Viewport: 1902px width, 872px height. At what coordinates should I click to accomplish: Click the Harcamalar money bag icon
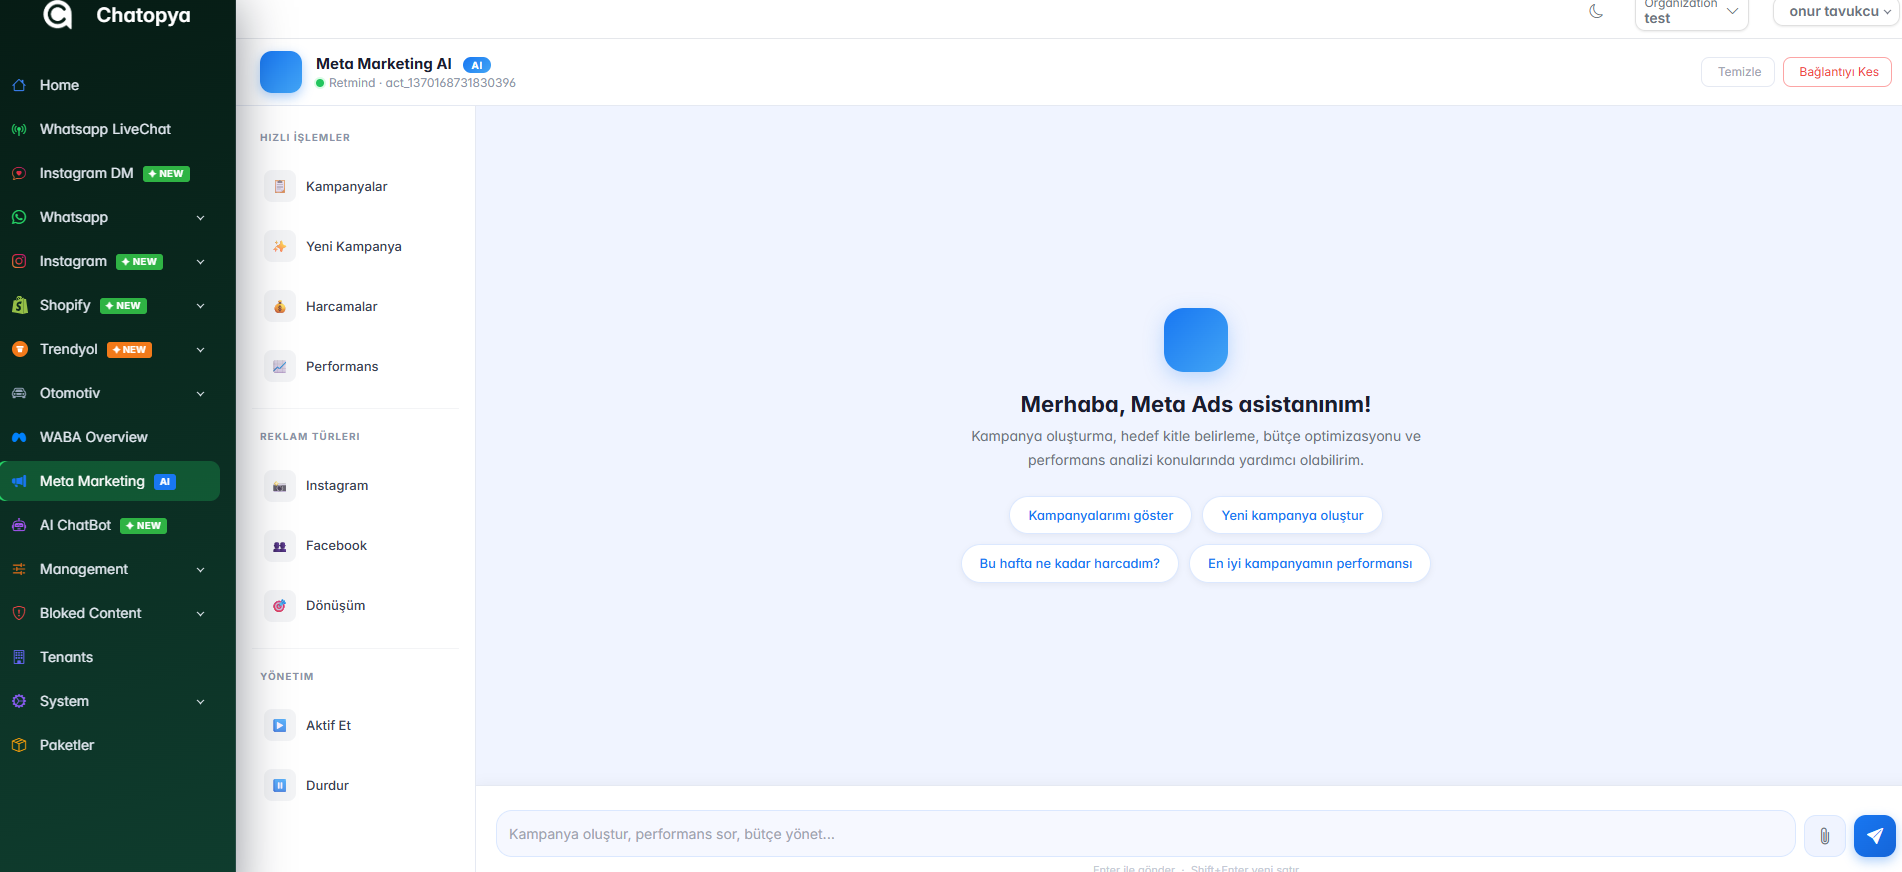click(x=280, y=306)
